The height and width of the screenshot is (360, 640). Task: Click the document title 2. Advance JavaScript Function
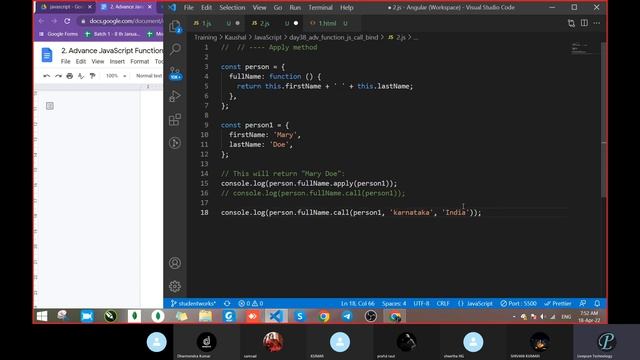click(112, 51)
